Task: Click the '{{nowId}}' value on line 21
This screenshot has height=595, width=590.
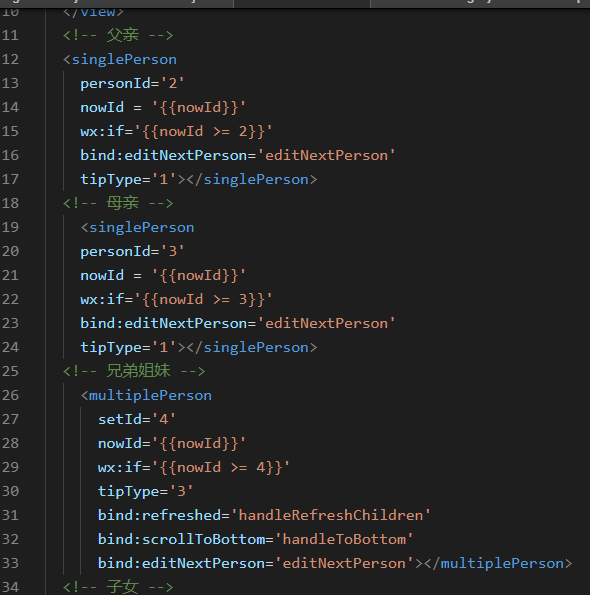Action: coord(199,275)
